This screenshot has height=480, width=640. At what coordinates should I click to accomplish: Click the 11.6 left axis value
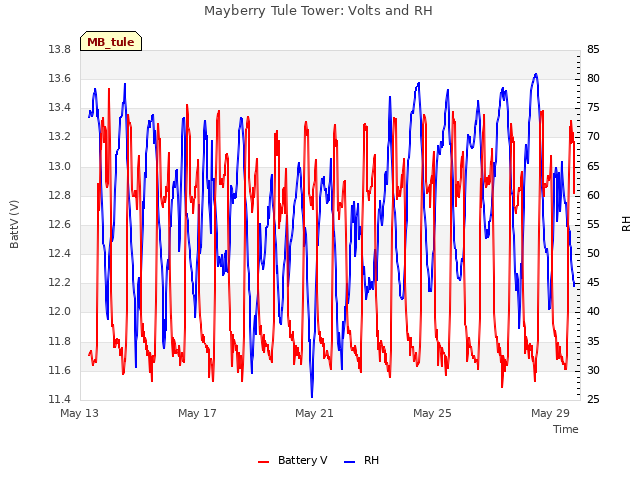(x=60, y=371)
